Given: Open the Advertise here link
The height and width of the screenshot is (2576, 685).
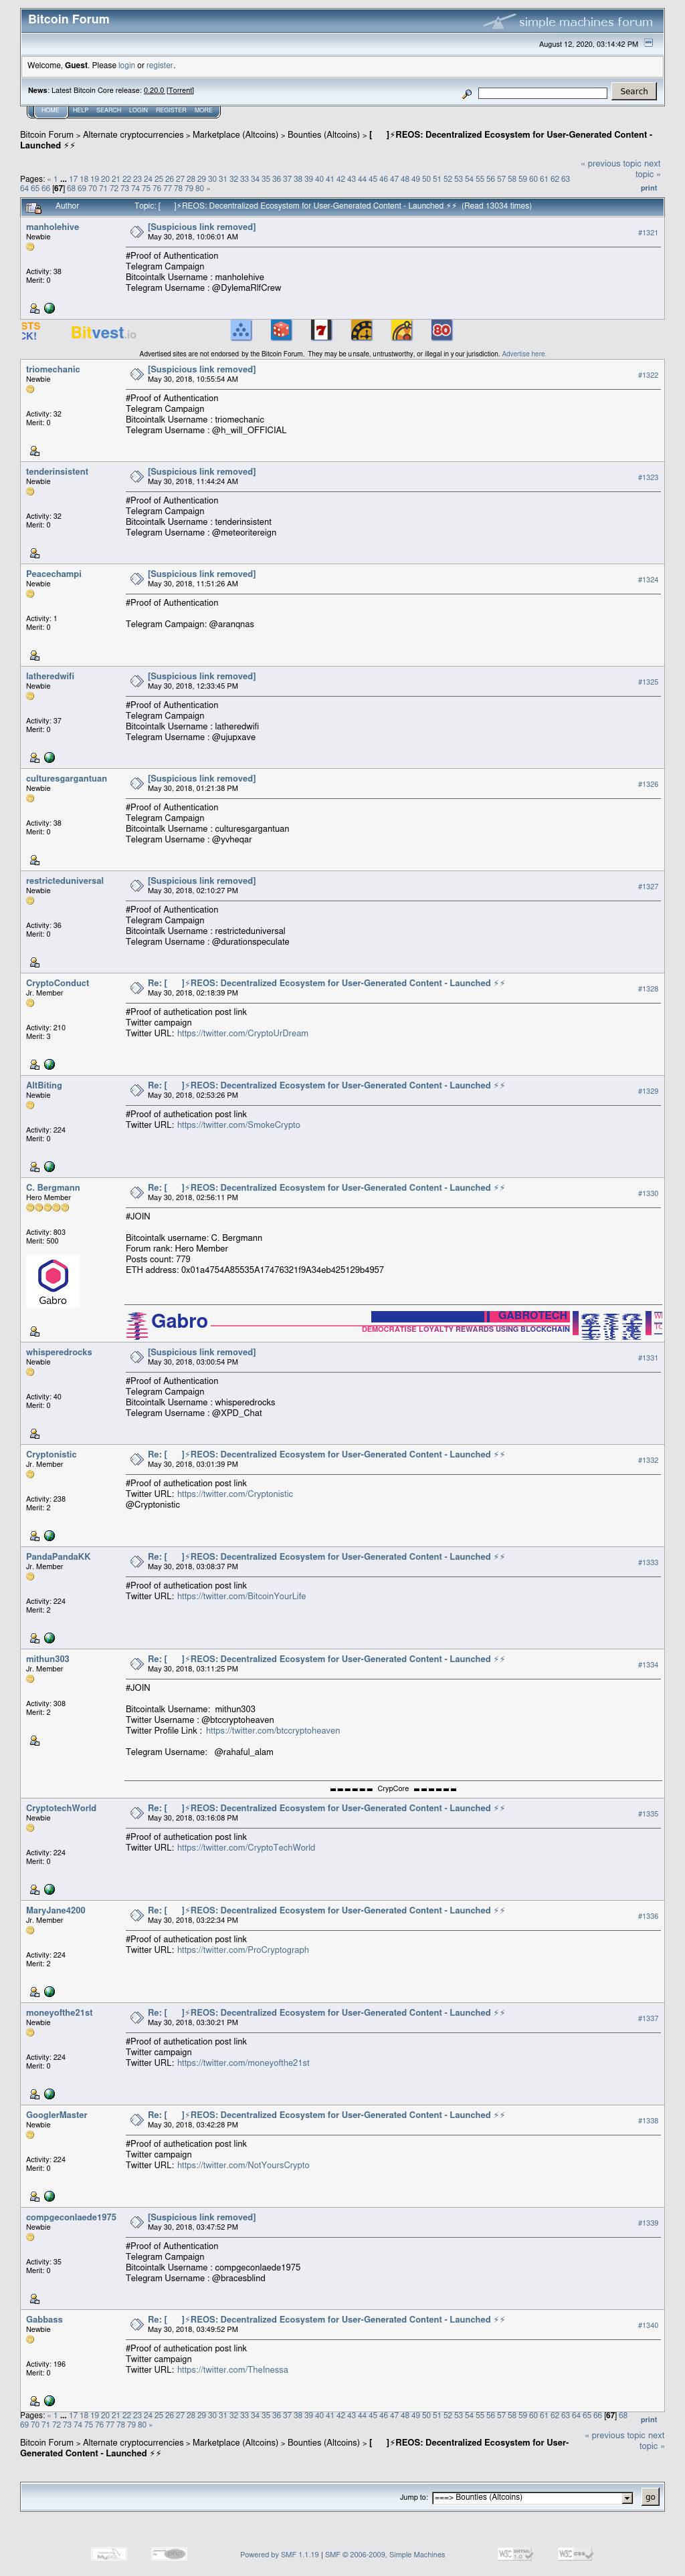Looking at the screenshot, I should coord(524,354).
